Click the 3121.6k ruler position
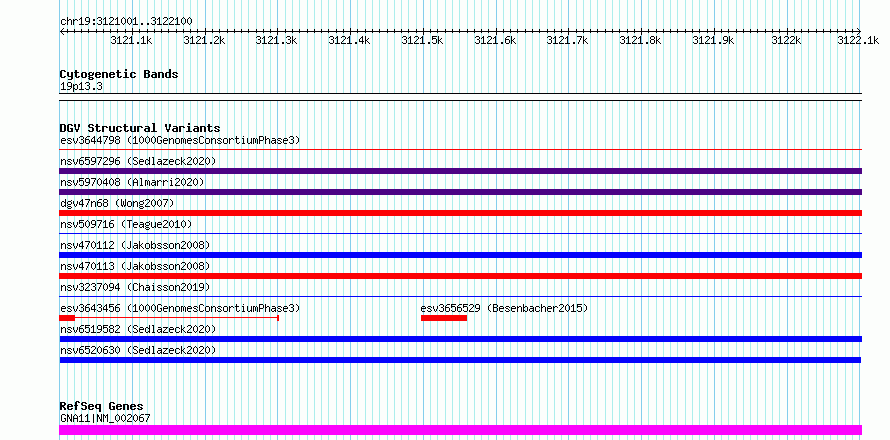The height and width of the screenshot is (440, 890). tap(495, 40)
